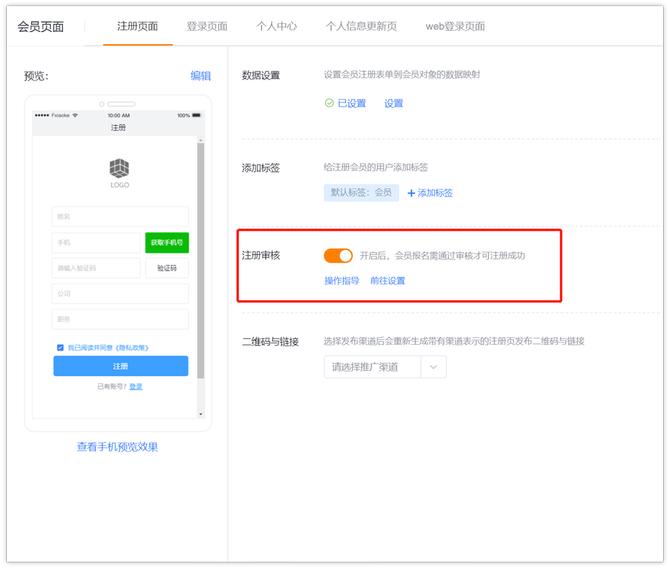Click the 编辑 link above preview
This screenshot has width=670, height=569.
point(200,76)
